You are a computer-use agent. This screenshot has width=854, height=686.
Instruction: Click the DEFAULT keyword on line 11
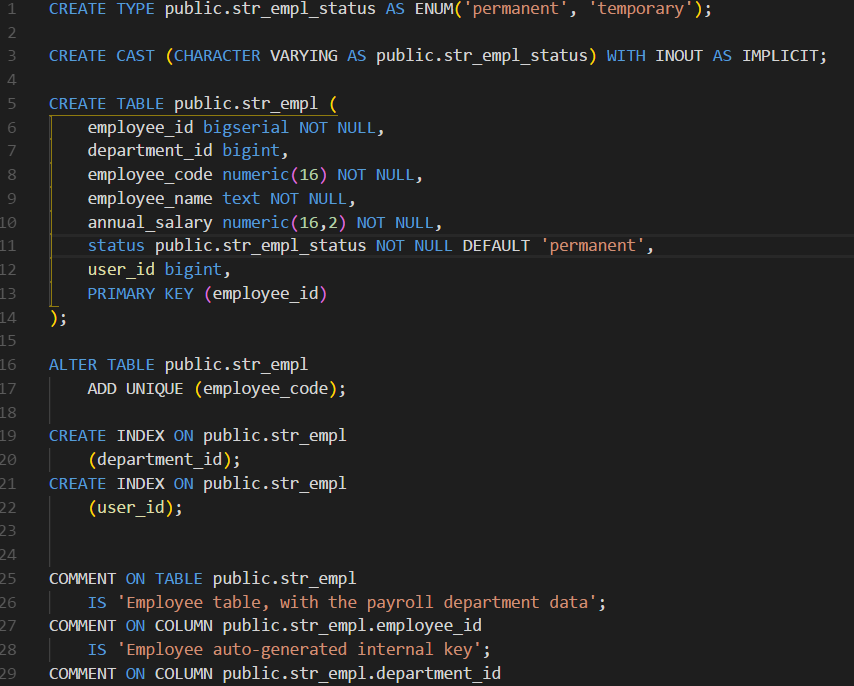tap(496, 246)
